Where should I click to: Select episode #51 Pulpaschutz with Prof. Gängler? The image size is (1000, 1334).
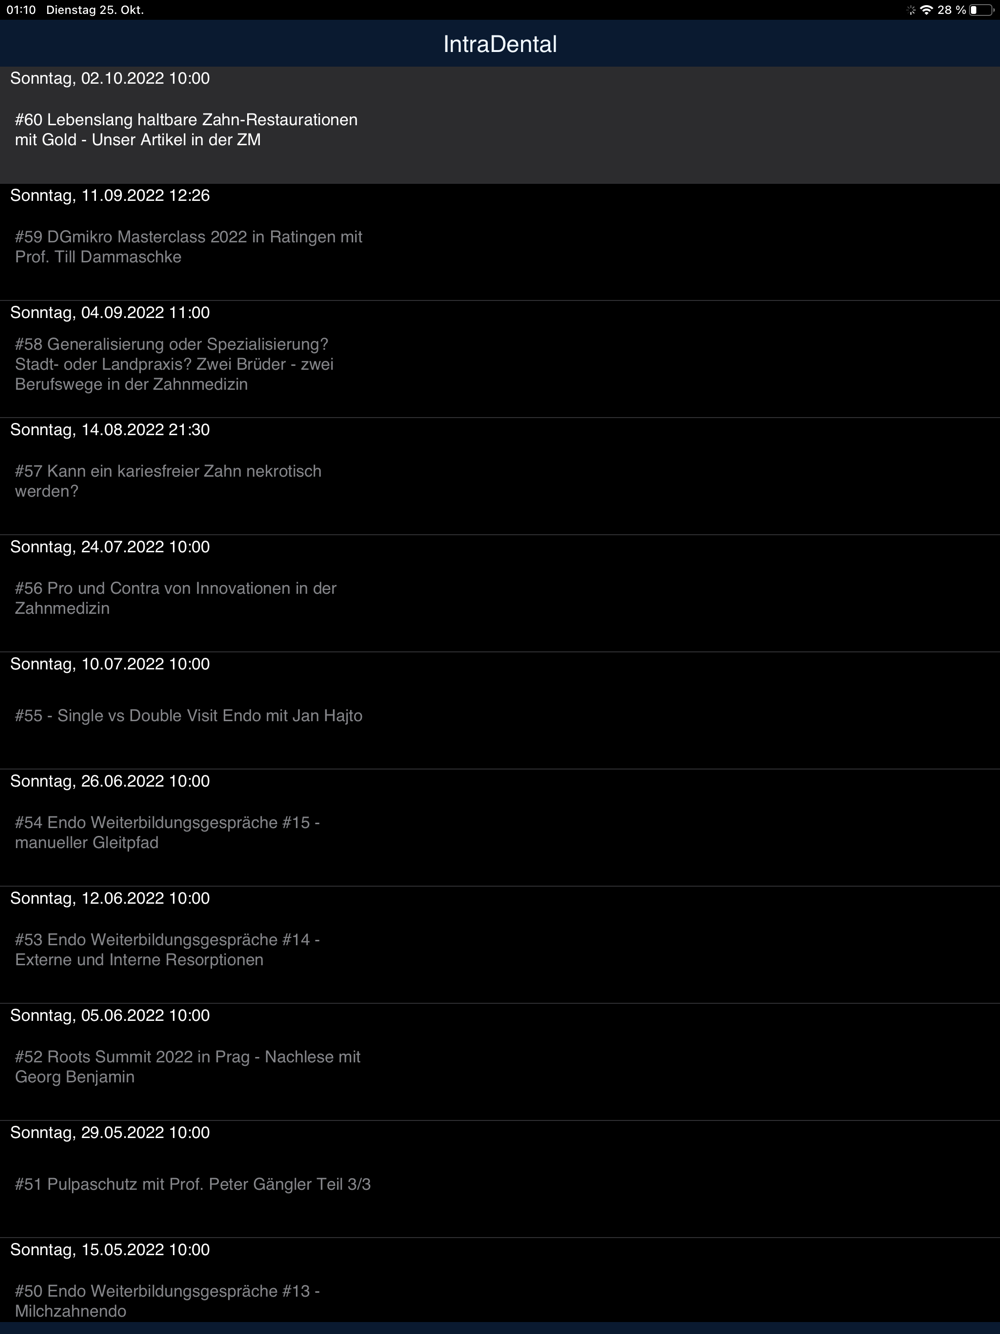(x=192, y=1184)
